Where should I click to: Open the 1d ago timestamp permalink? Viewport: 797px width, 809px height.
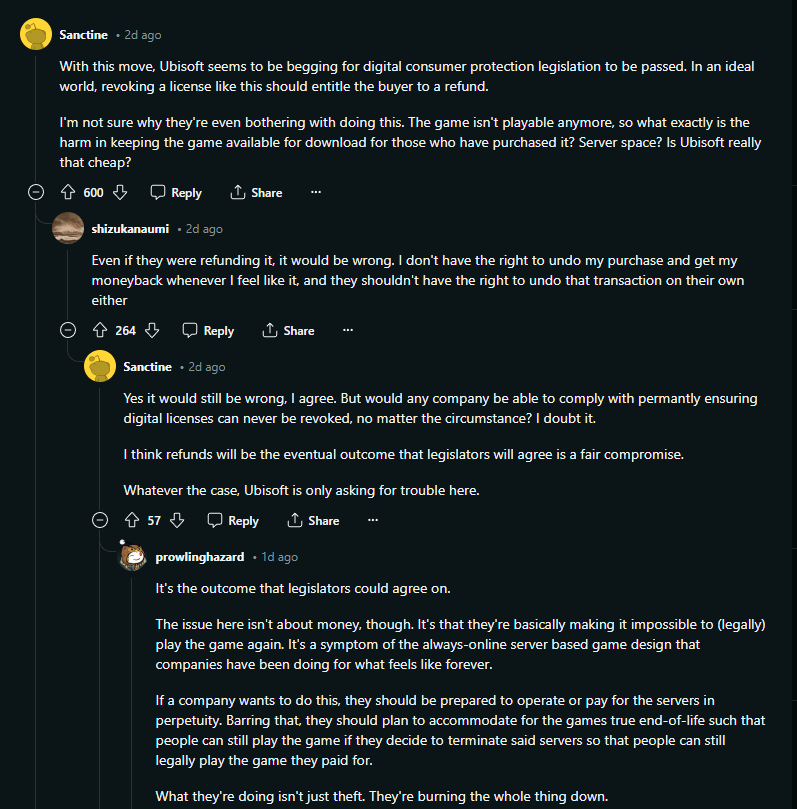(x=280, y=557)
